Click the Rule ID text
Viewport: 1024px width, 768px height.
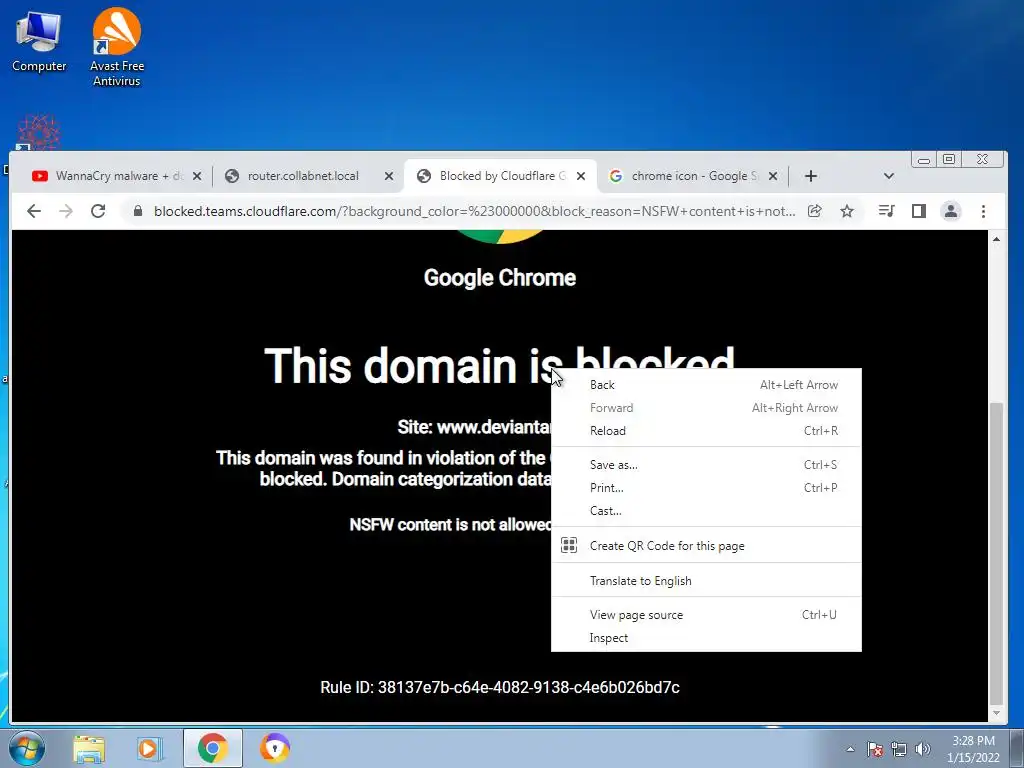coord(500,687)
